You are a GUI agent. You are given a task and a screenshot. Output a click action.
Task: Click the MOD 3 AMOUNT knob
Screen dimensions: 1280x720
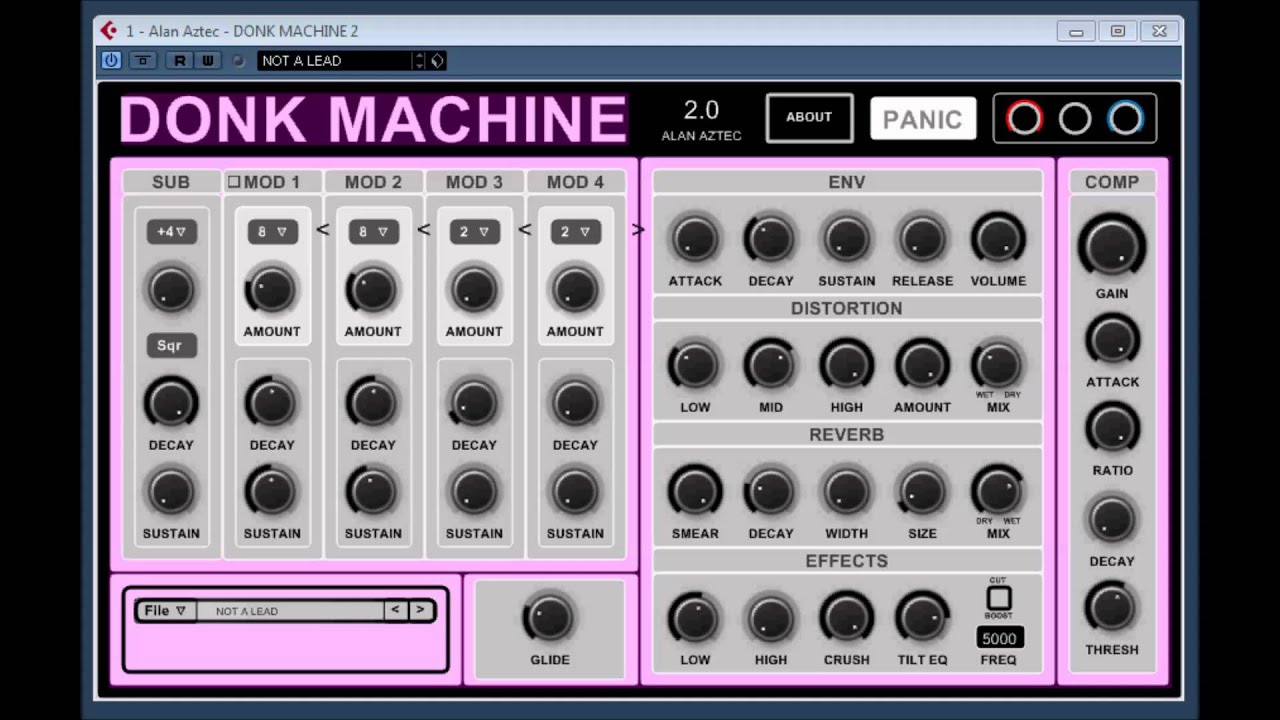click(x=474, y=289)
